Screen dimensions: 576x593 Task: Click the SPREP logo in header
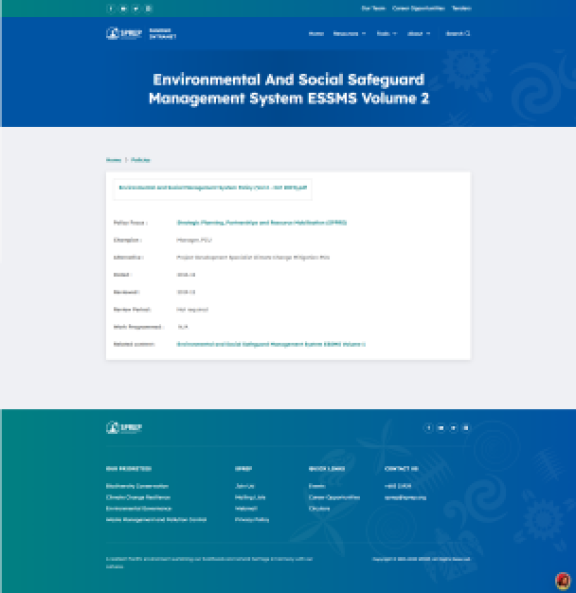pyautogui.click(x=124, y=33)
